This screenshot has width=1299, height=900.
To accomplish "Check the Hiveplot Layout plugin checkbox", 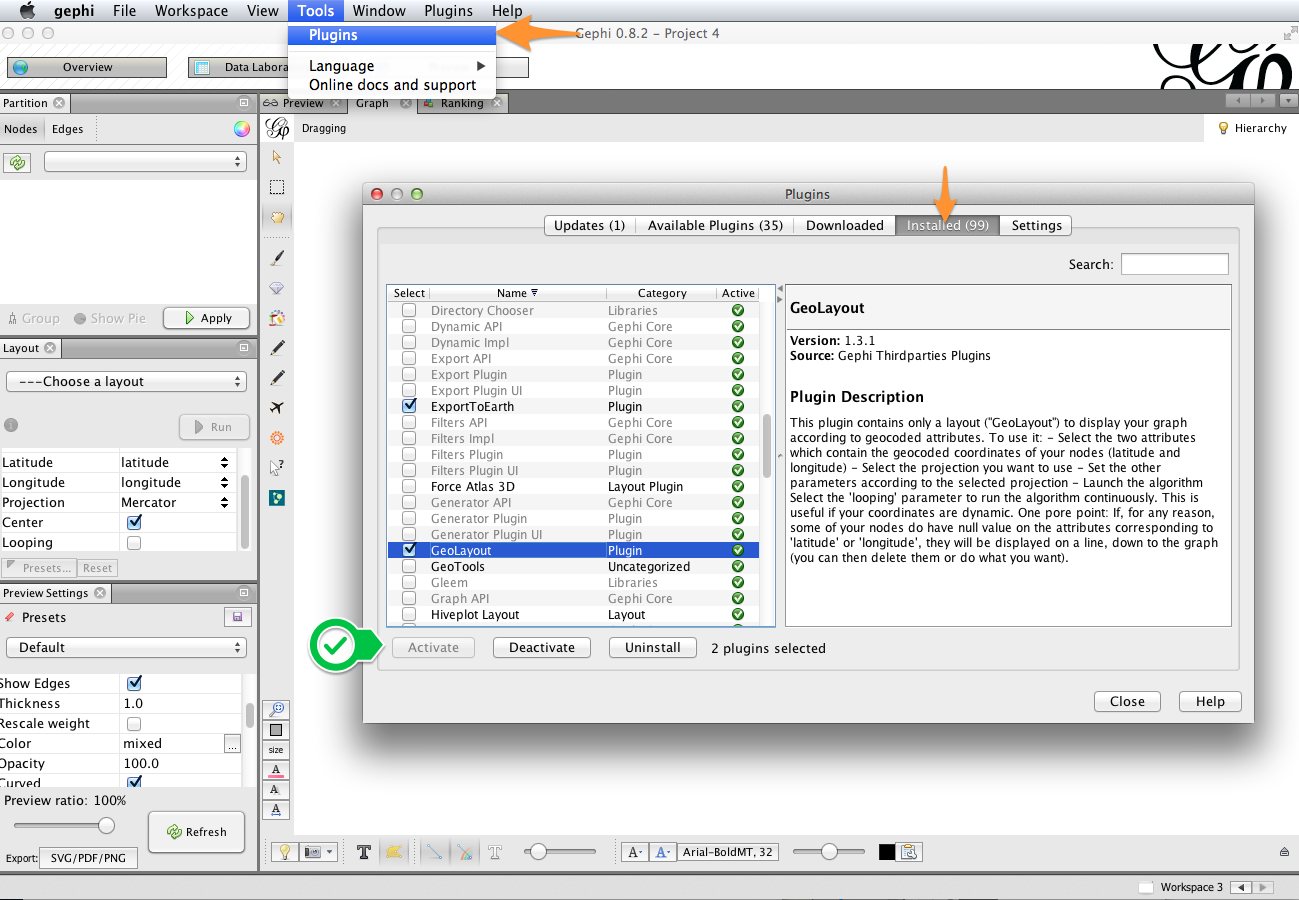I will [x=409, y=614].
